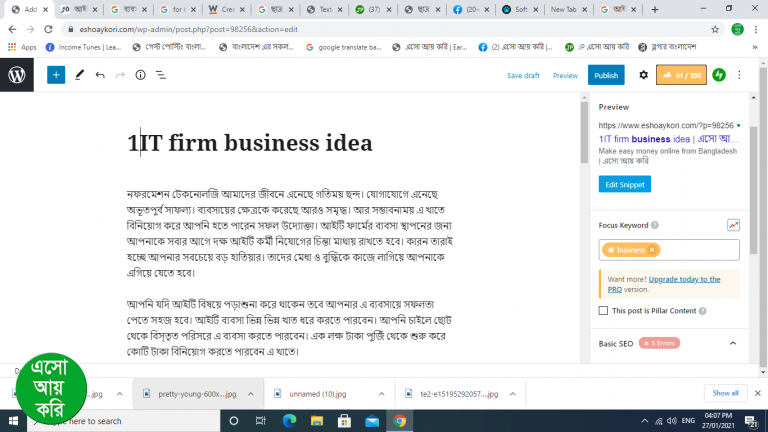Click the green Jetpack lightning icon

[x=719, y=75]
